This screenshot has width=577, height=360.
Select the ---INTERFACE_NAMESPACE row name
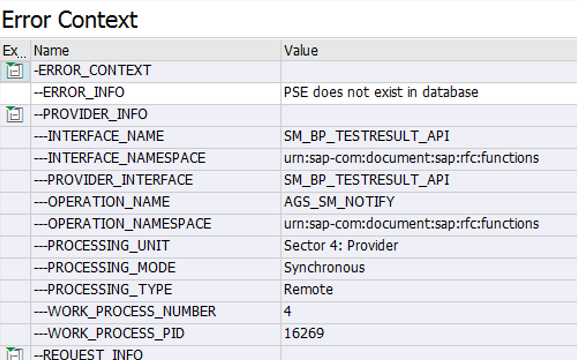[x=120, y=158]
